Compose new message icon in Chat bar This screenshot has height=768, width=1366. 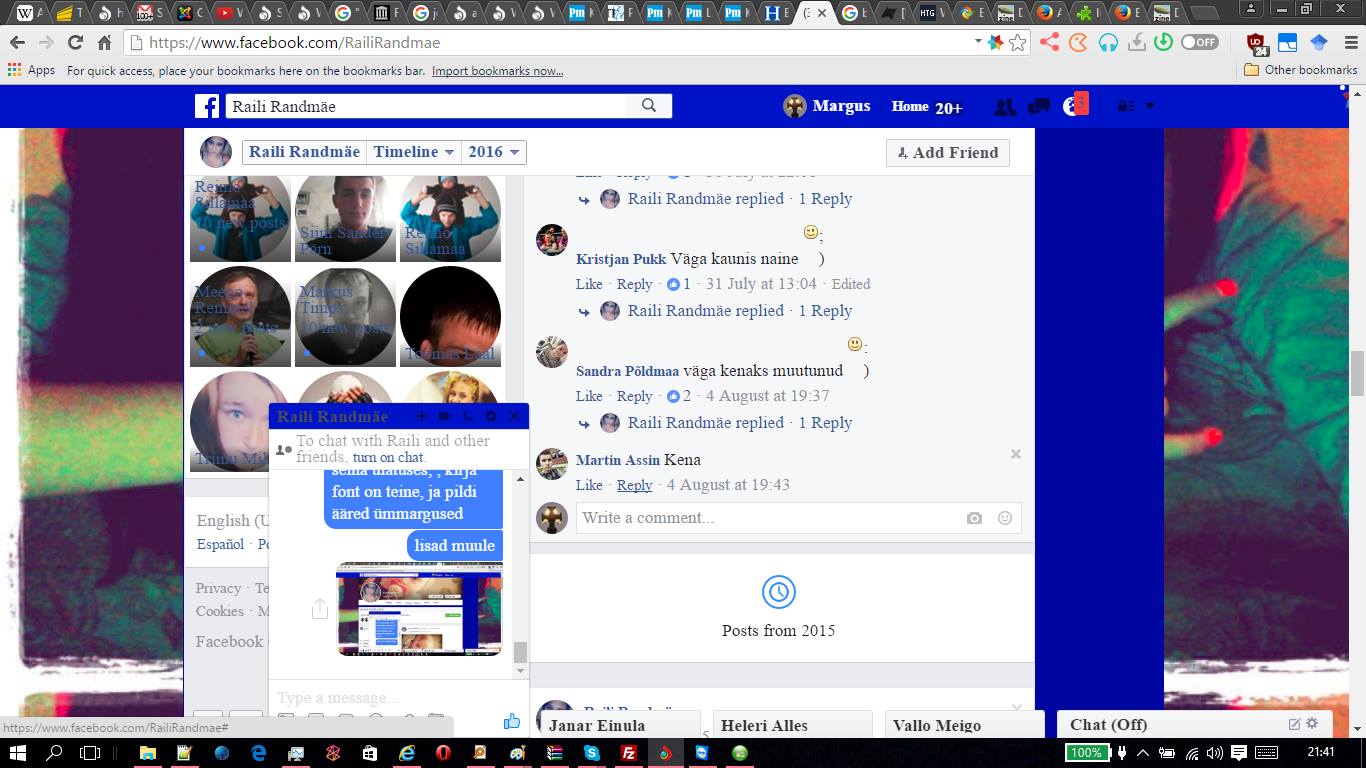(x=1294, y=724)
